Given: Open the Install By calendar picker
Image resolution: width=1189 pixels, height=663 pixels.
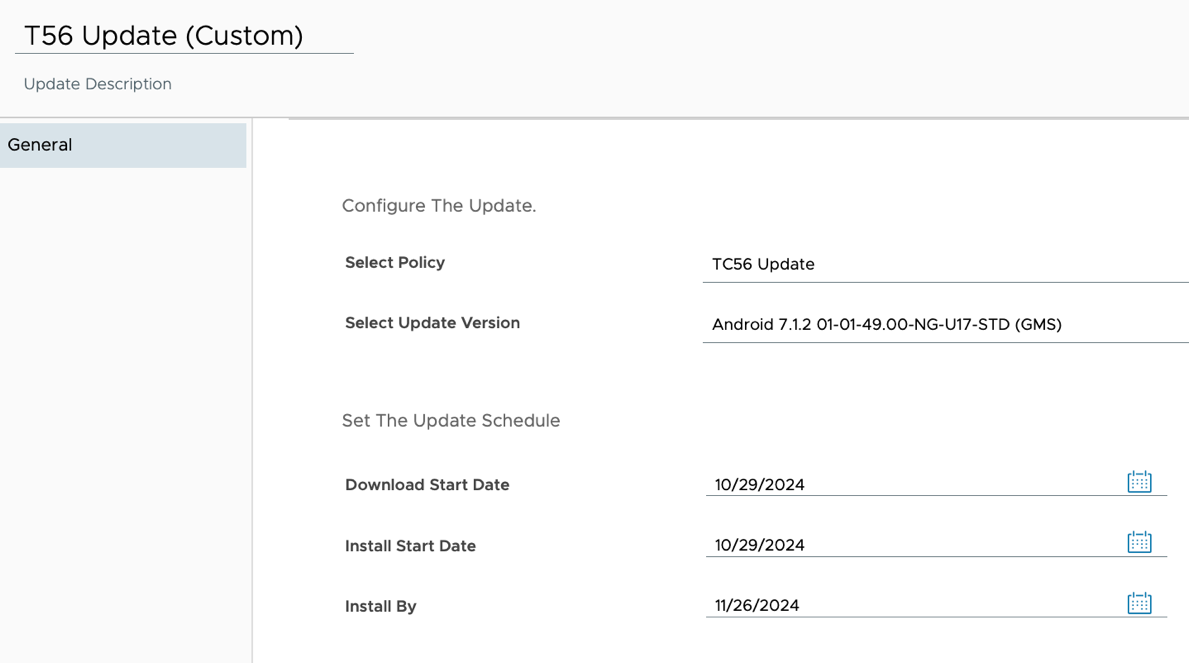Looking at the screenshot, I should pos(1139,603).
